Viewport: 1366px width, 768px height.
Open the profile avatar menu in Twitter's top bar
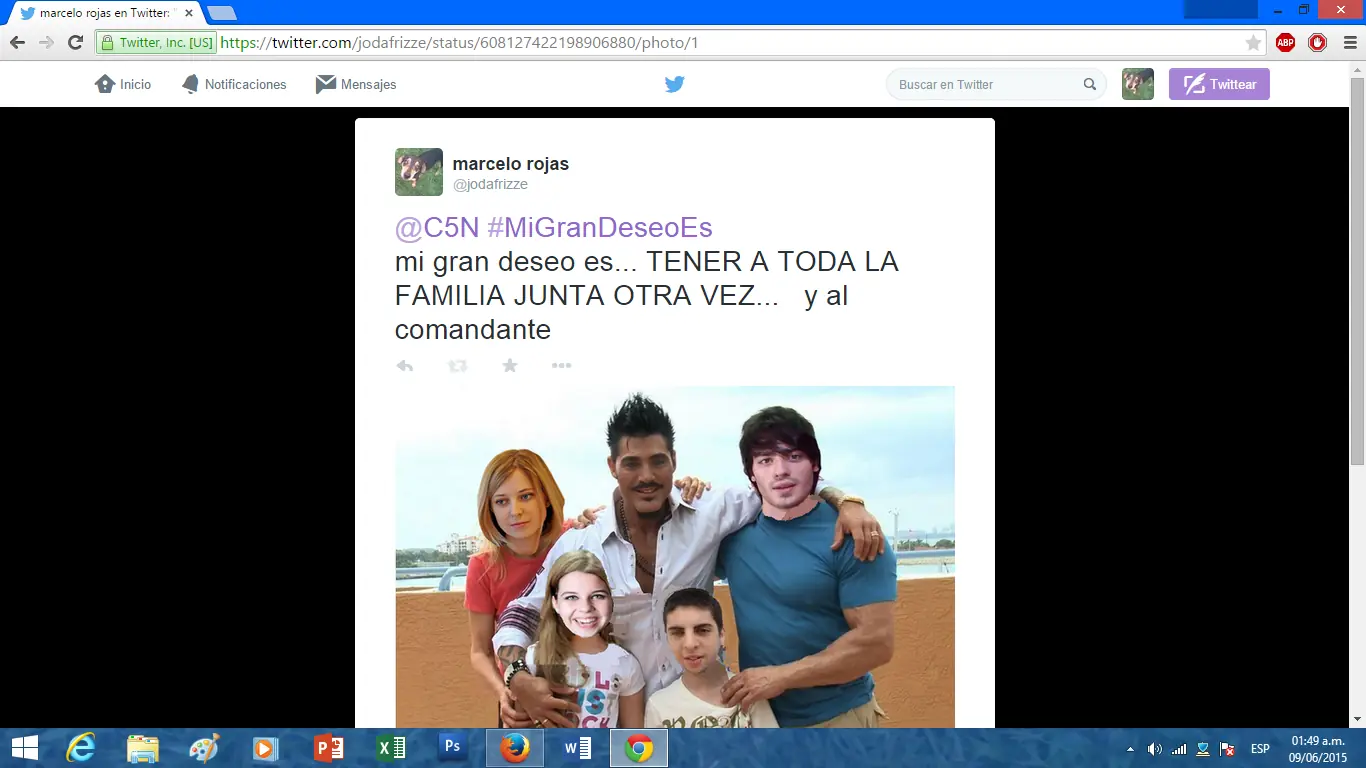1138,84
